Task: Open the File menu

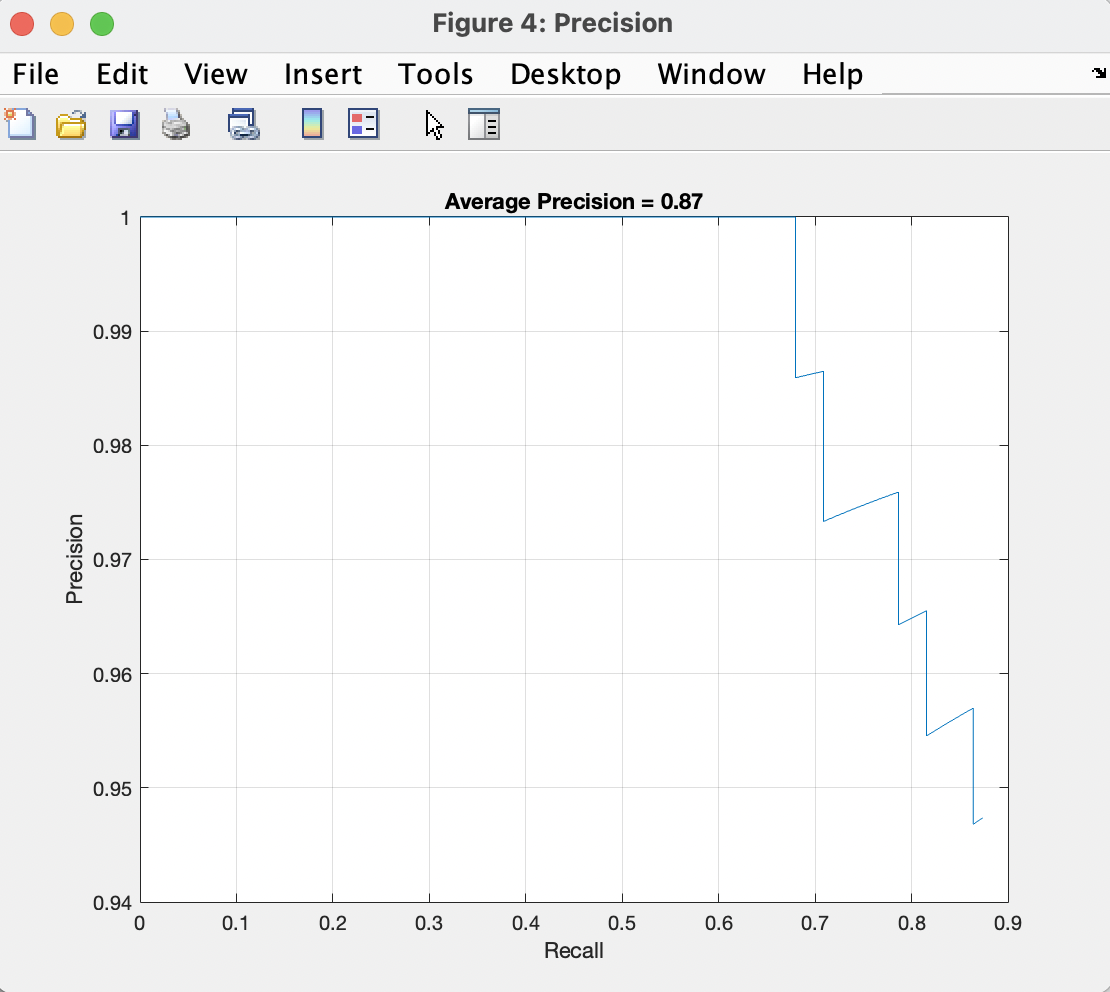Action: [34, 74]
